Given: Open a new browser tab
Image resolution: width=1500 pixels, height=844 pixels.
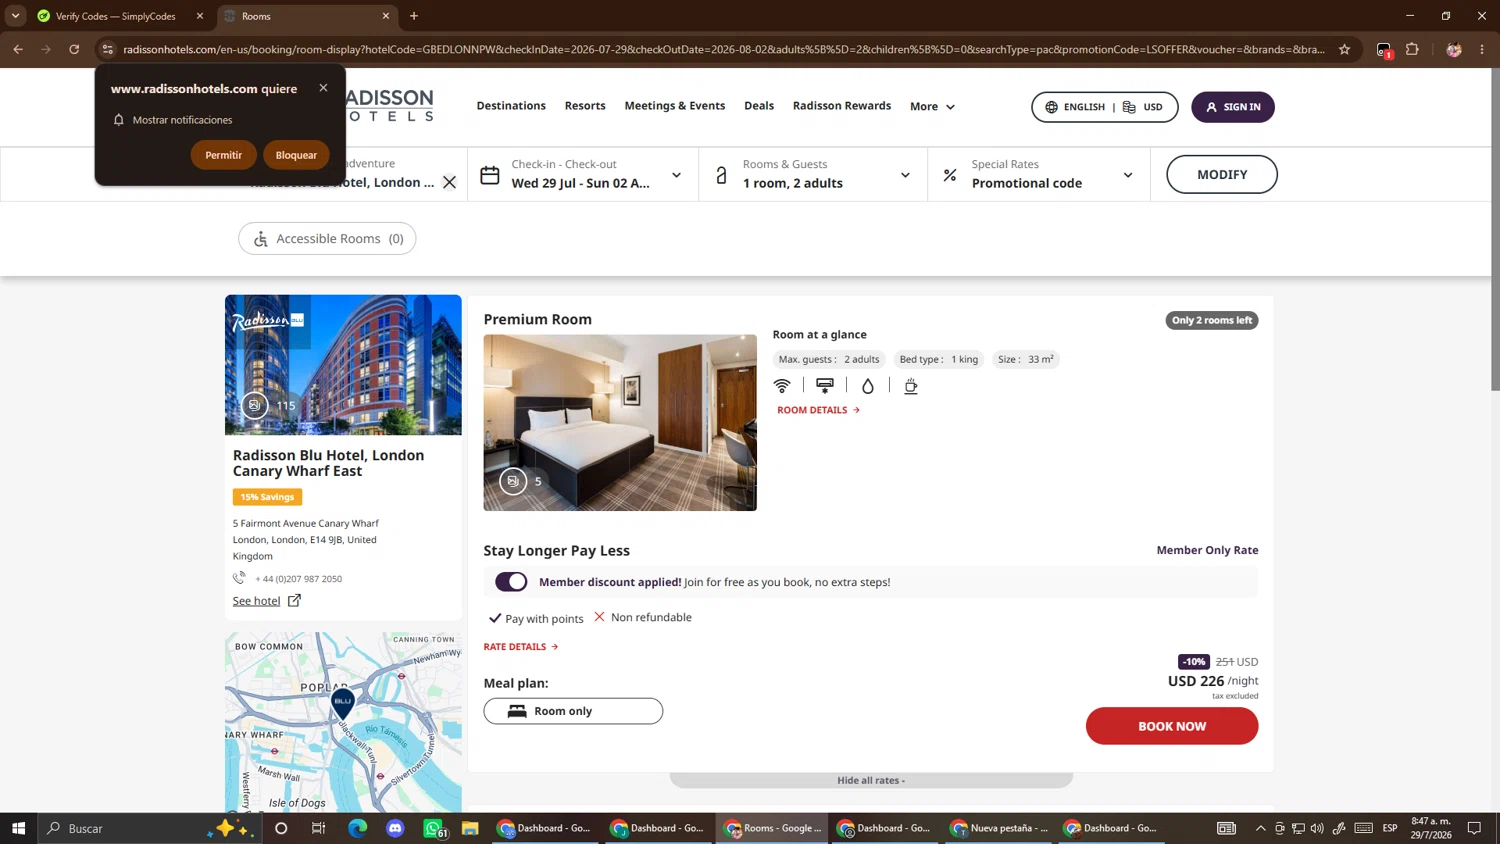Looking at the screenshot, I should tap(414, 16).
